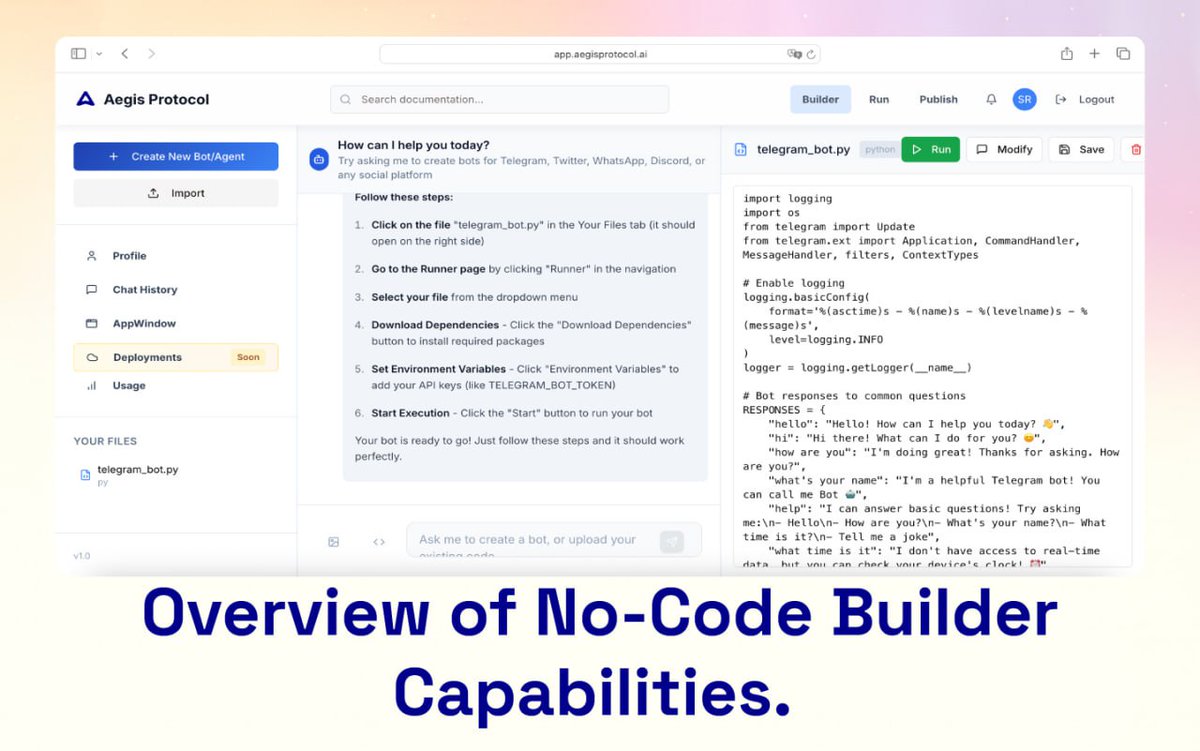Viewport: 1200px width, 751px height.
Task: Open the browser share icon
Action: click(x=1067, y=54)
